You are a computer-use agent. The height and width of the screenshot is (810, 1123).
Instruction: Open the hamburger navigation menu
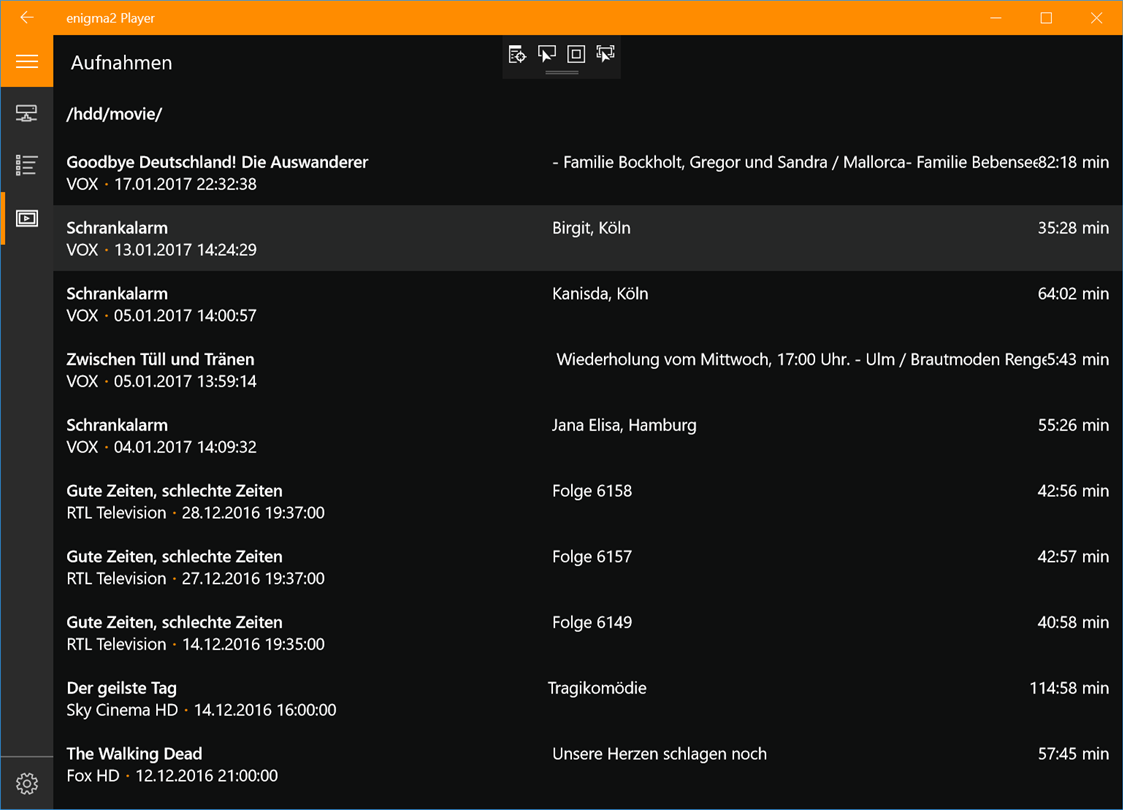pos(27,62)
